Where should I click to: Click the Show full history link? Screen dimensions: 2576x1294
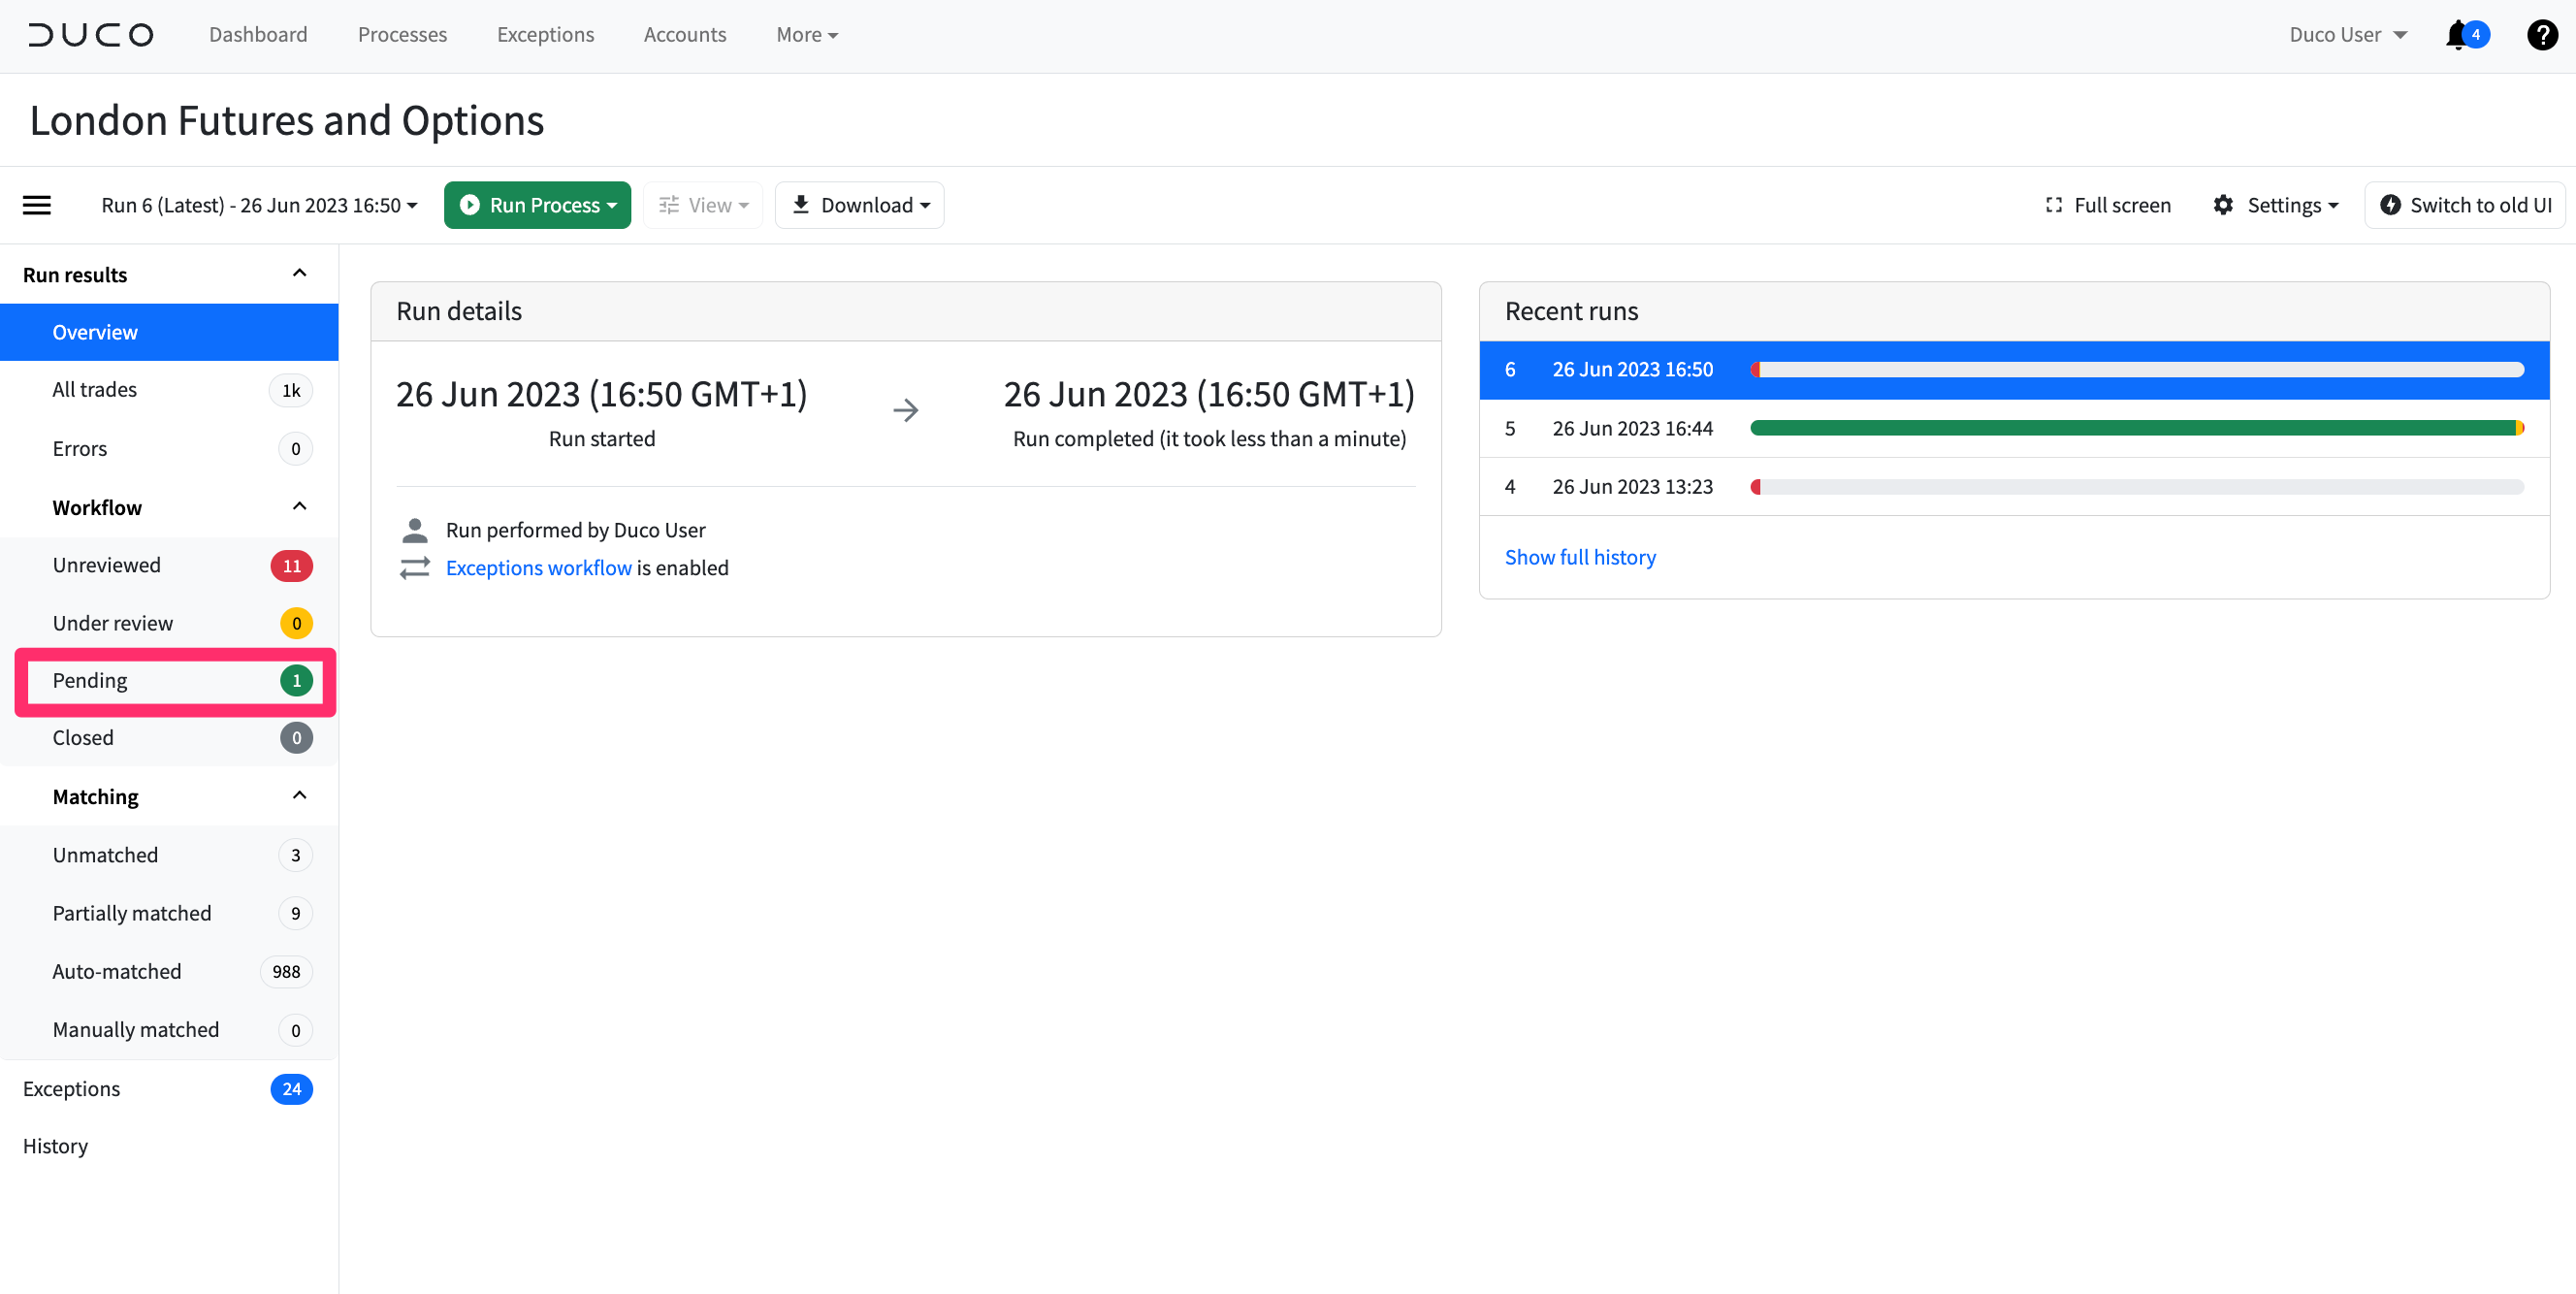tap(1580, 557)
